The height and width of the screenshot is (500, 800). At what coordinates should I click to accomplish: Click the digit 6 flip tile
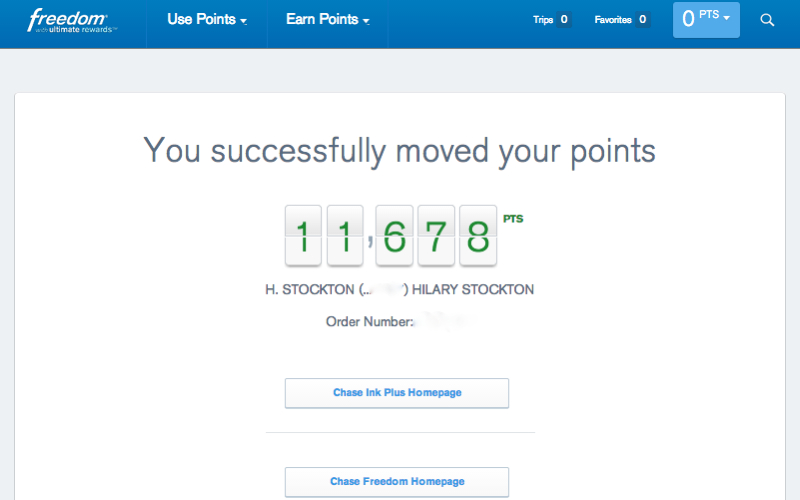coord(394,236)
